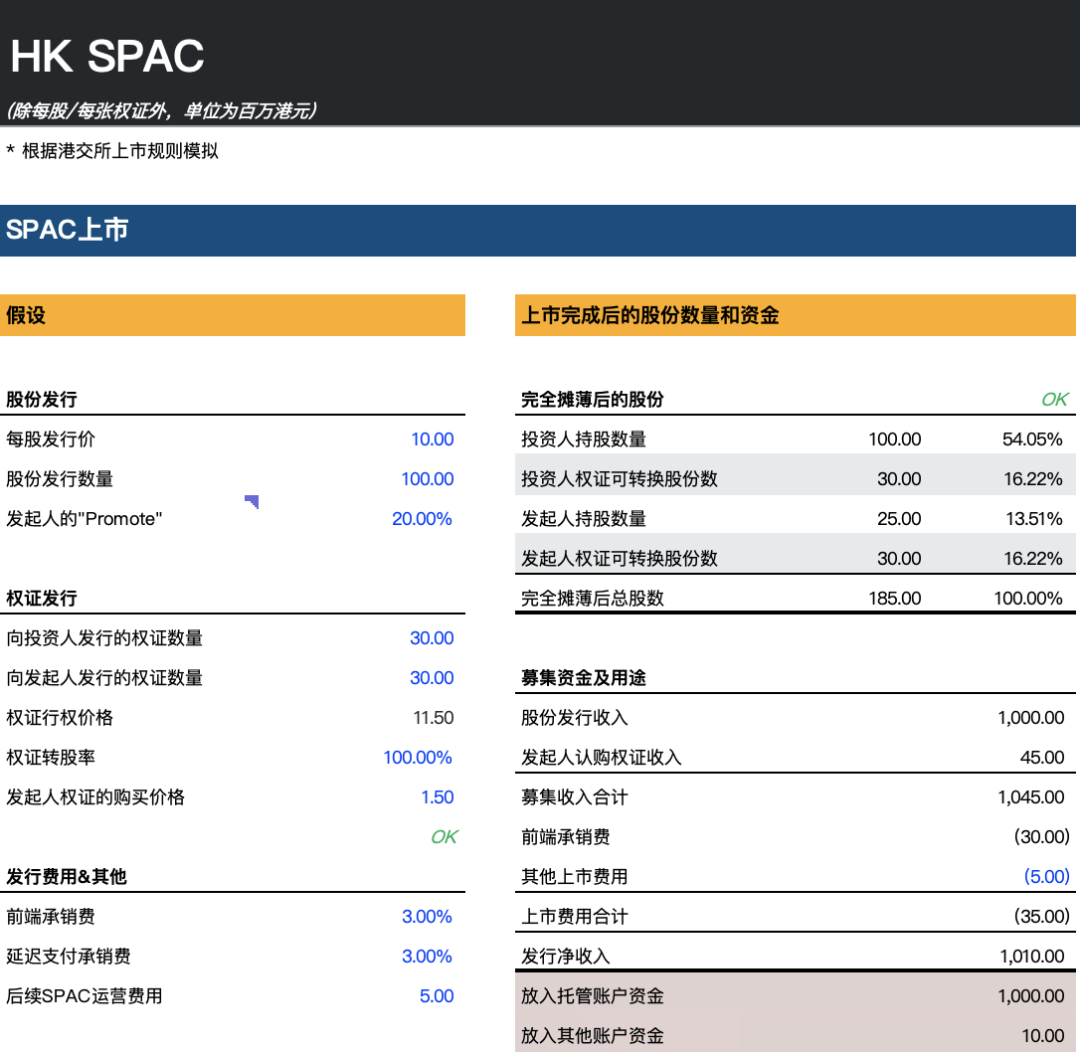Click the green OK check under 假设 section

click(x=443, y=837)
